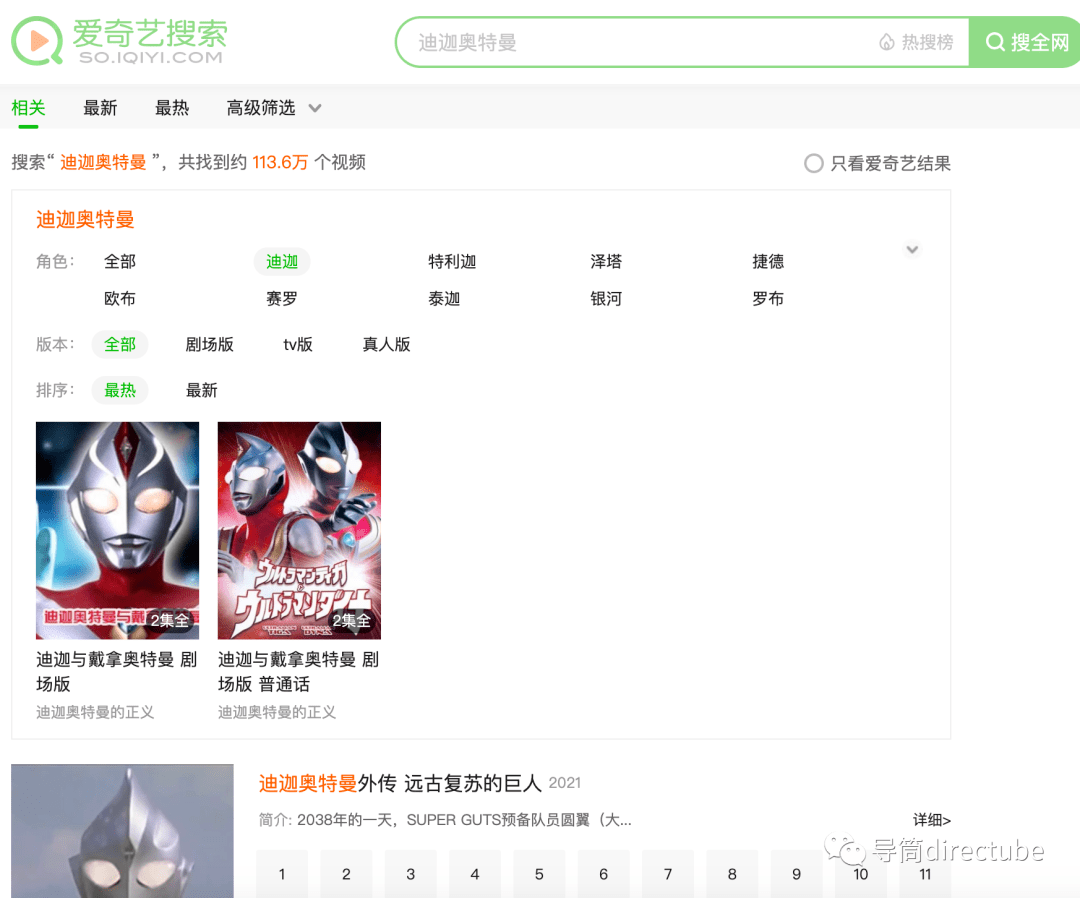Choose the 真人版 version filter

pyautogui.click(x=386, y=344)
